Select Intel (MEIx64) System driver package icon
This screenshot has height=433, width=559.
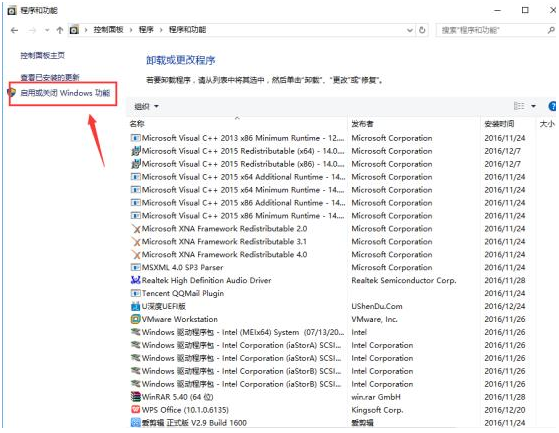[135, 332]
